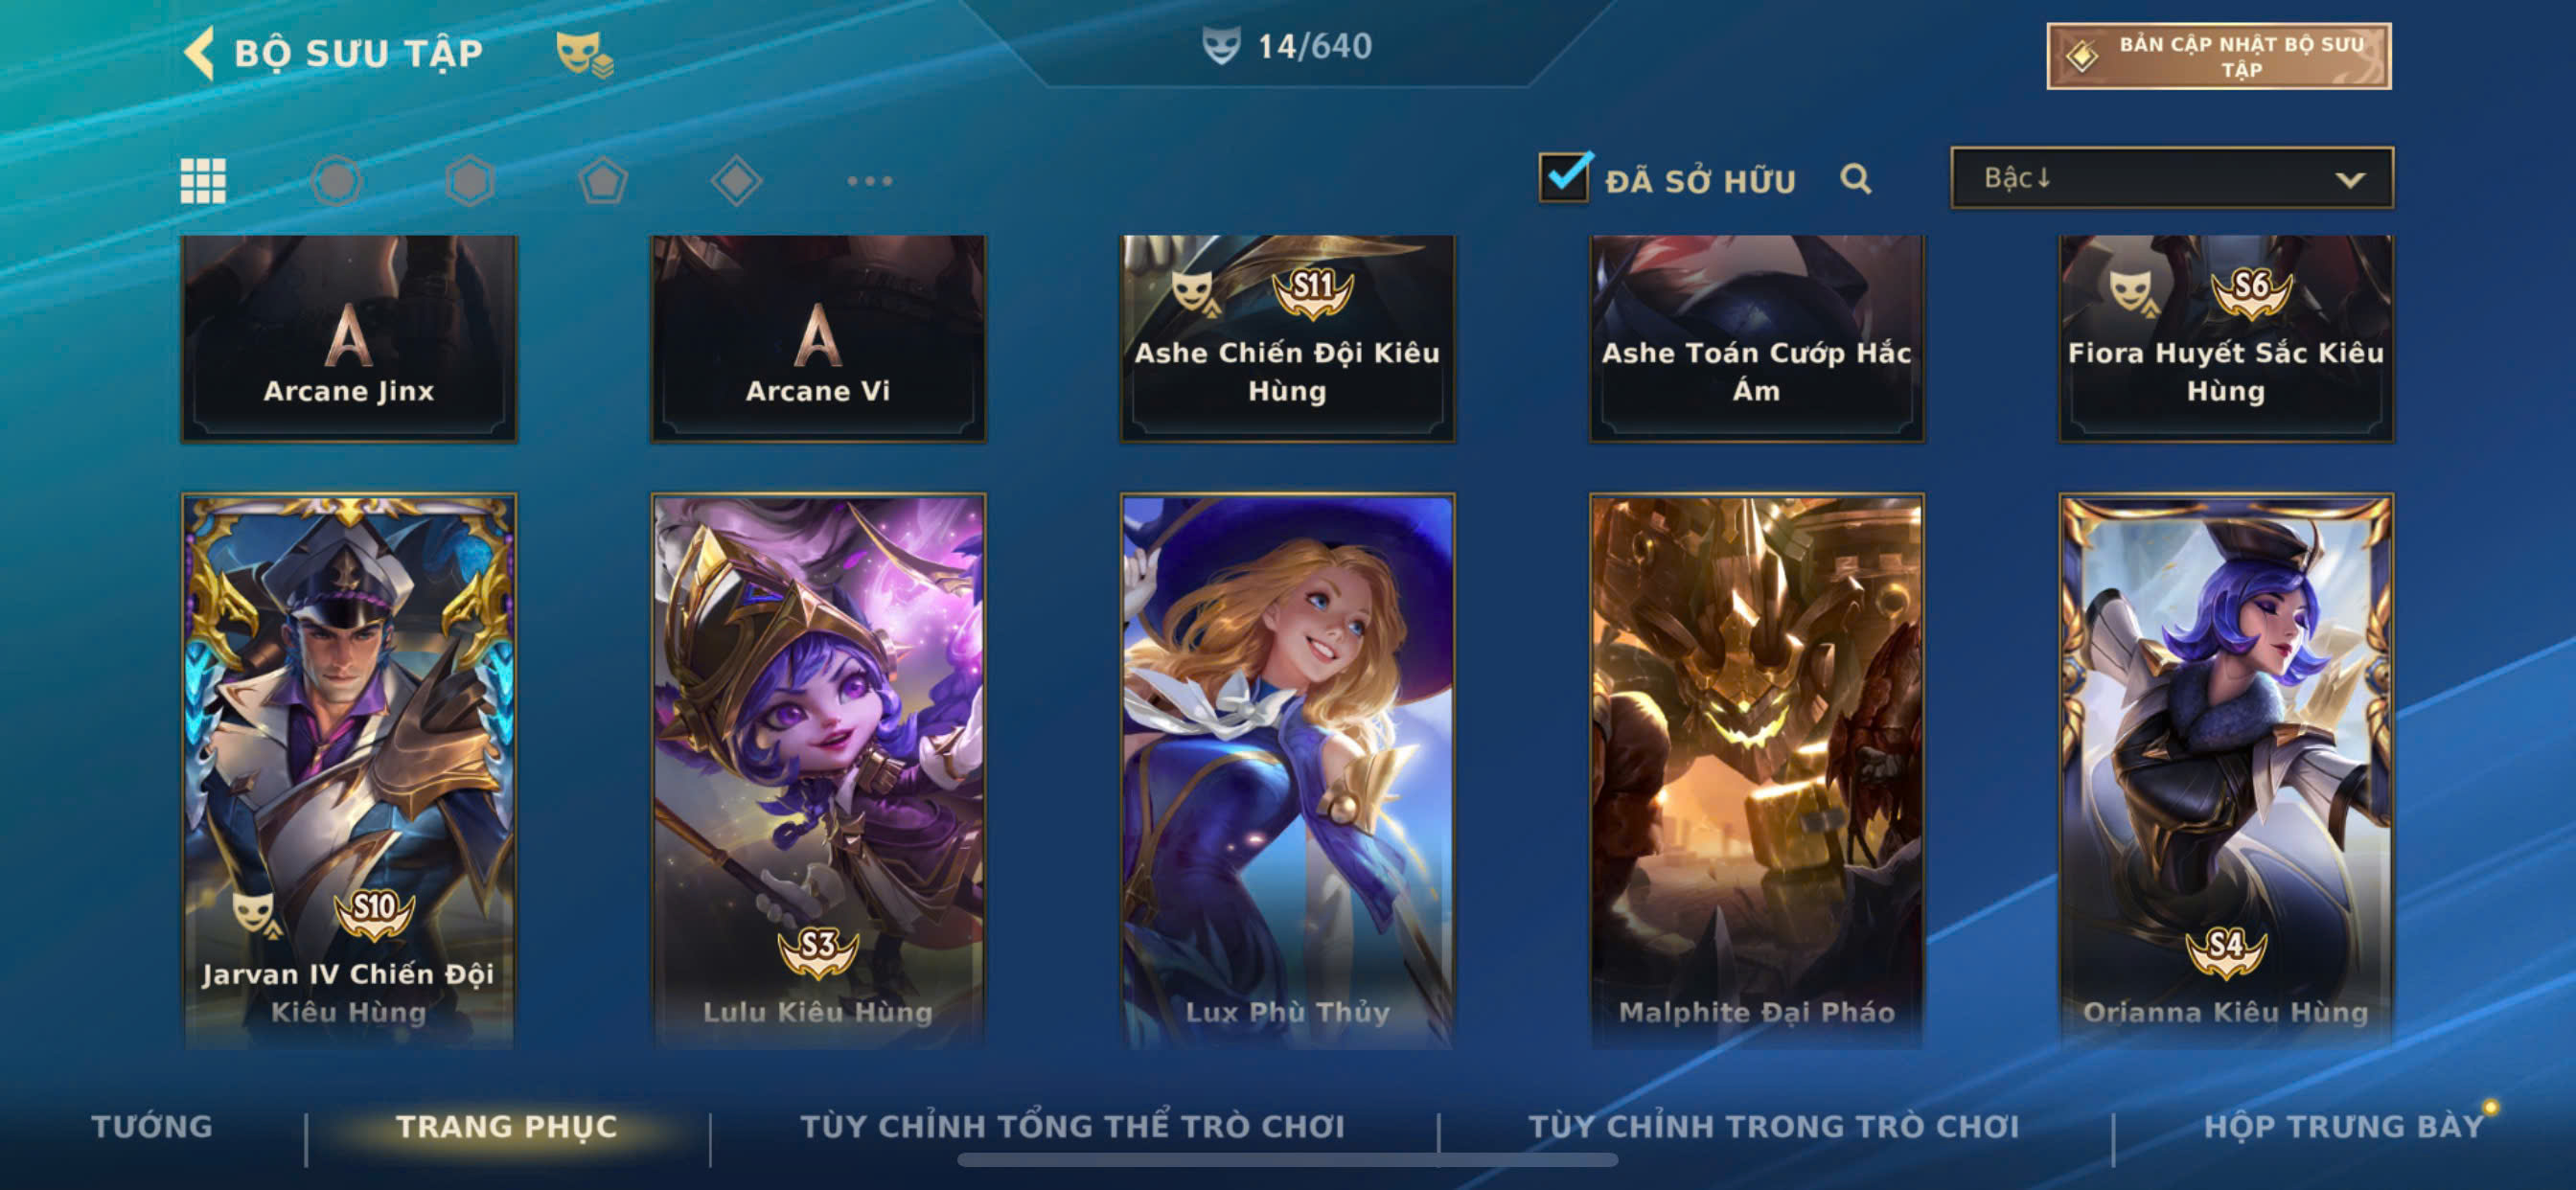
Task: Filter skins by the circle rarity icon
Action: coord(336,181)
